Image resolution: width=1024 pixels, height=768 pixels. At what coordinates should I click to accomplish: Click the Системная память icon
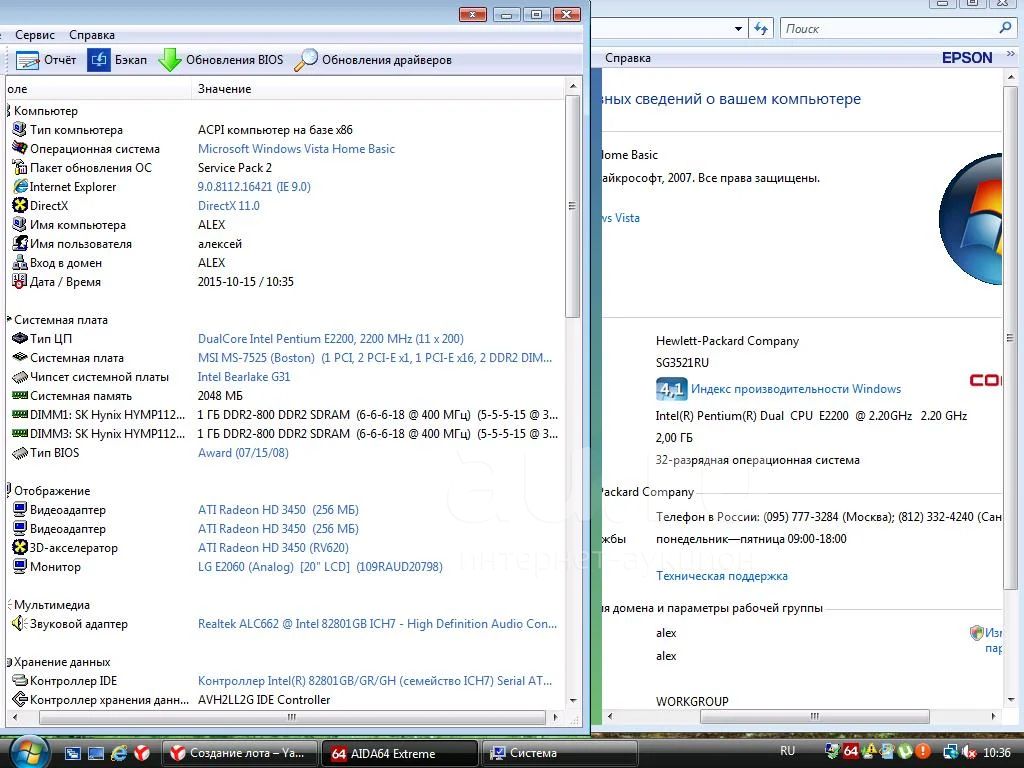[x=20, y=395]
